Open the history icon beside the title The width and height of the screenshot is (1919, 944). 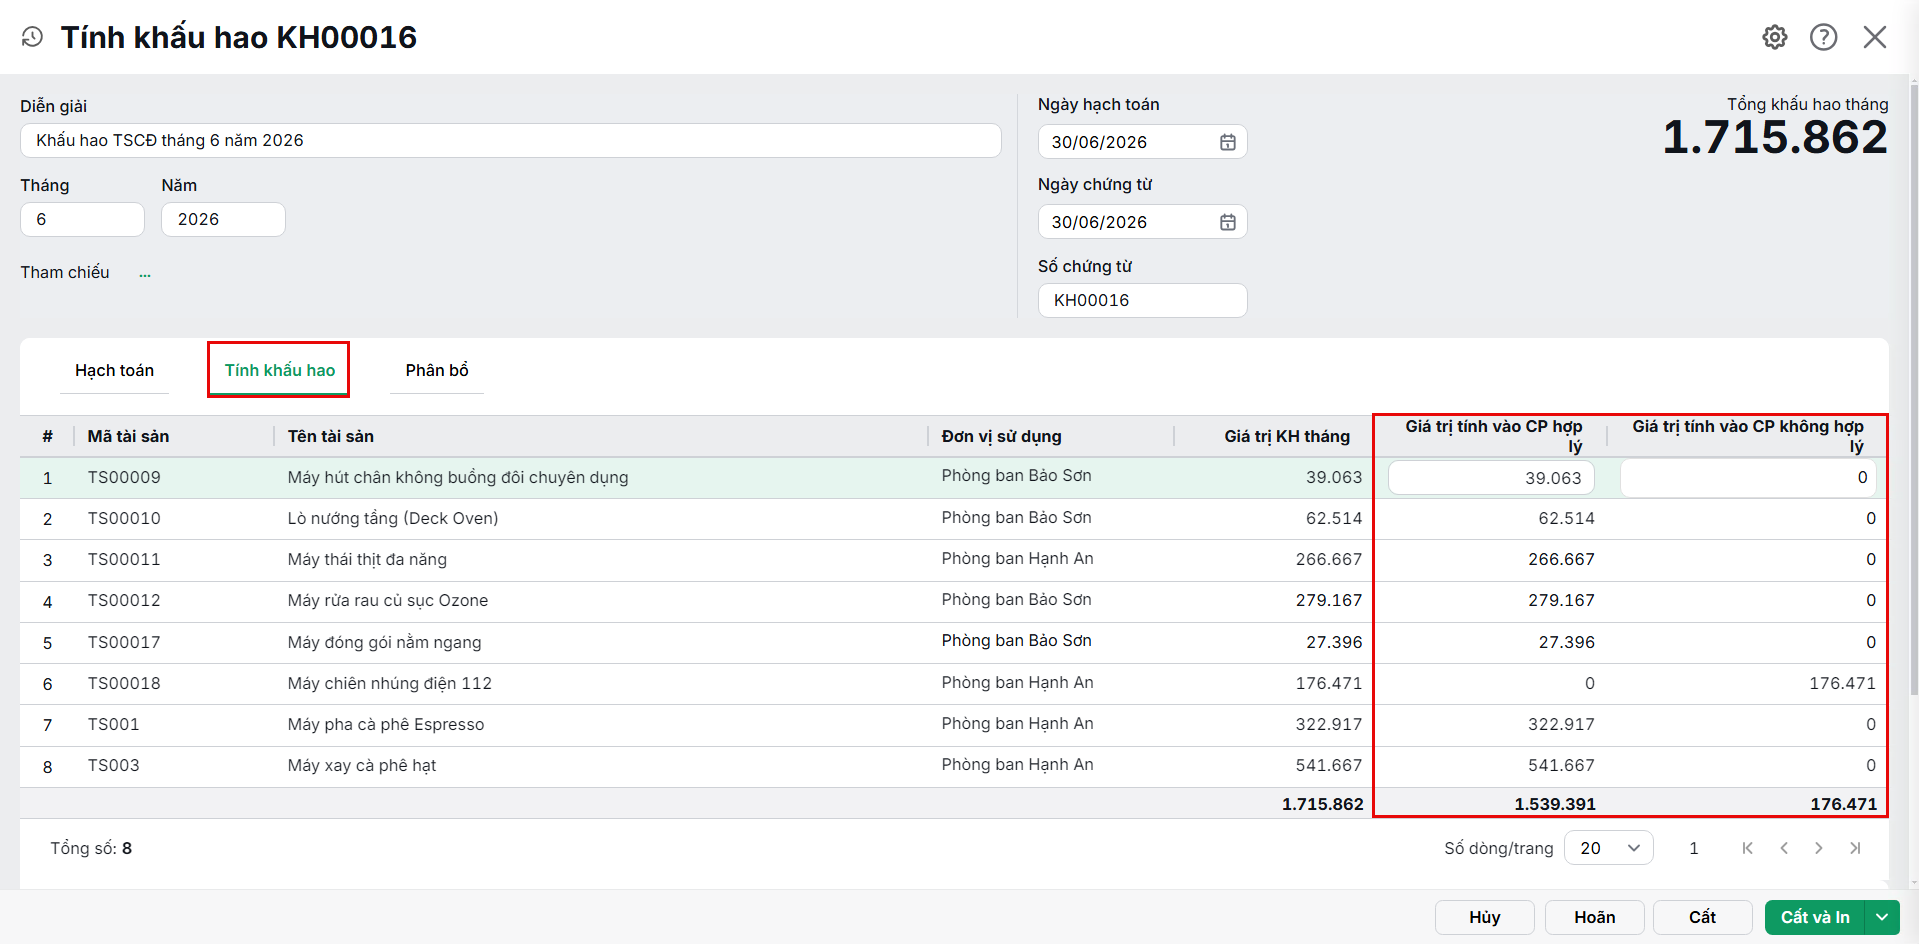[x=32, y=37]
